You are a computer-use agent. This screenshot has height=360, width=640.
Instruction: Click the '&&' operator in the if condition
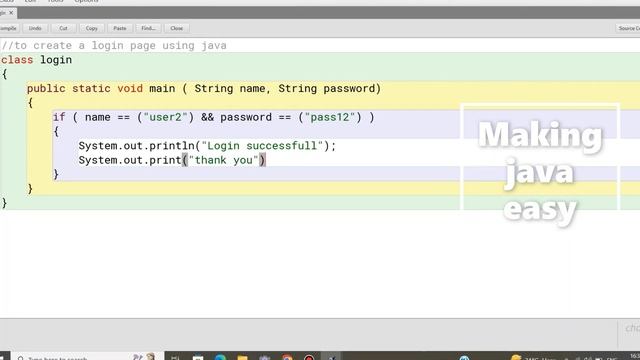pos(207,117)
